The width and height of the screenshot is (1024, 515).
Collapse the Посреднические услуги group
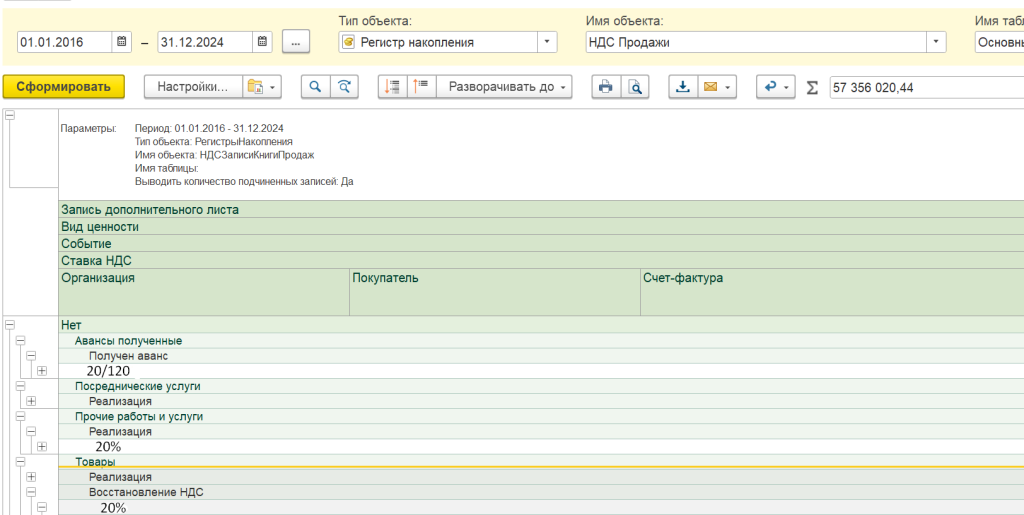(20, 386)
